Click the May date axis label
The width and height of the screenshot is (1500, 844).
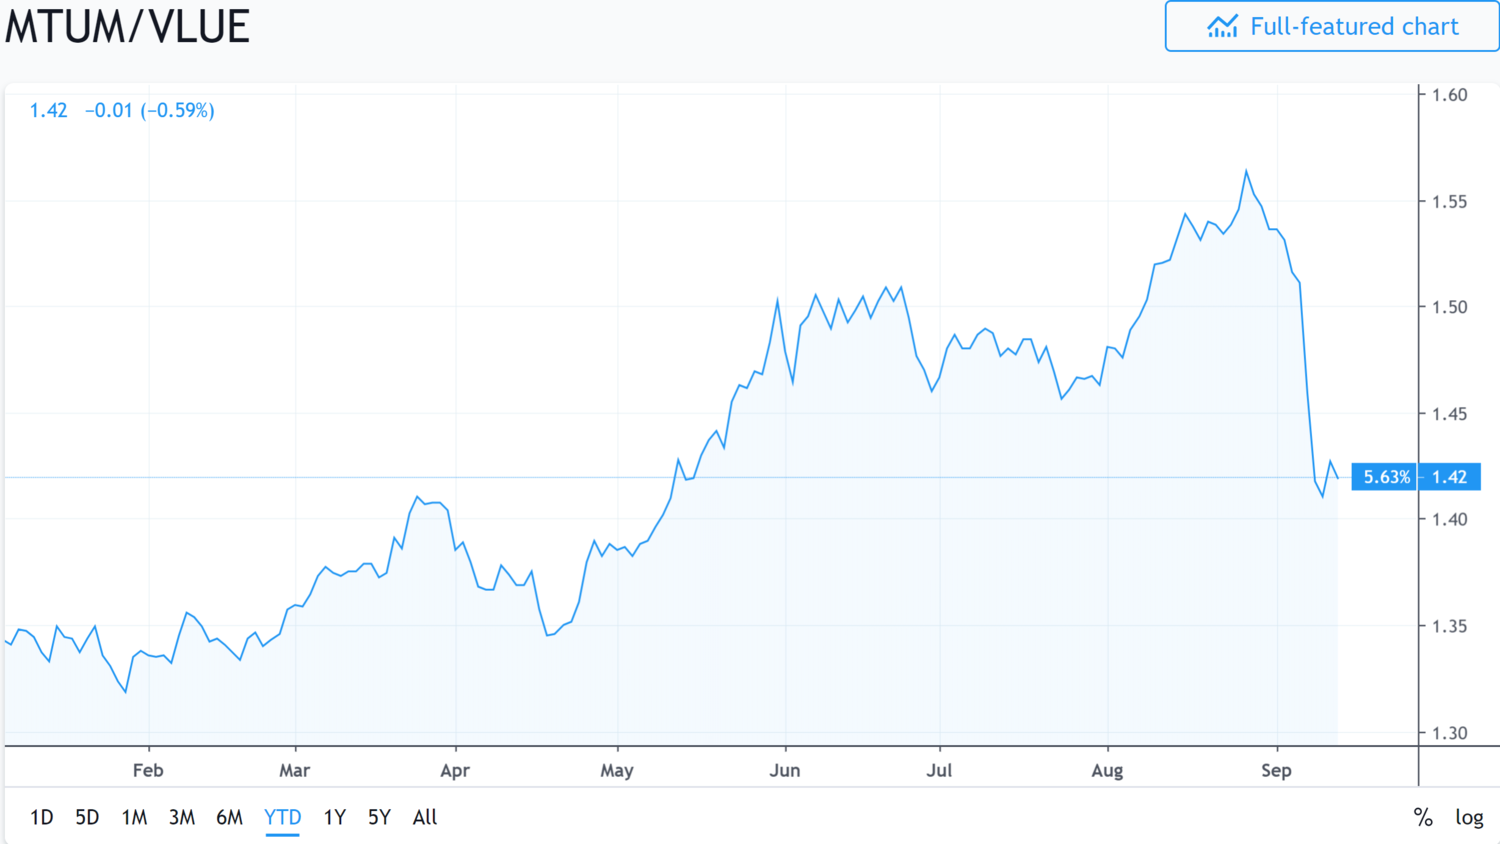(x=617, y=771)
